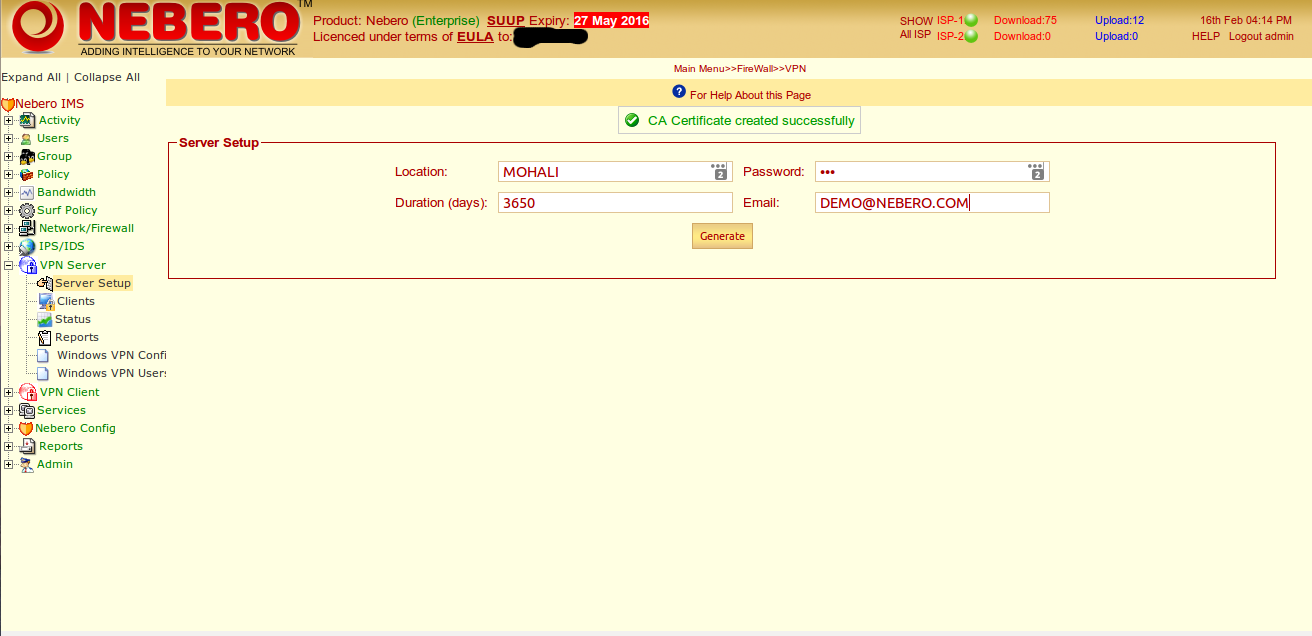
Task: Open the Status tree item
Action: [x=73, y=319]
